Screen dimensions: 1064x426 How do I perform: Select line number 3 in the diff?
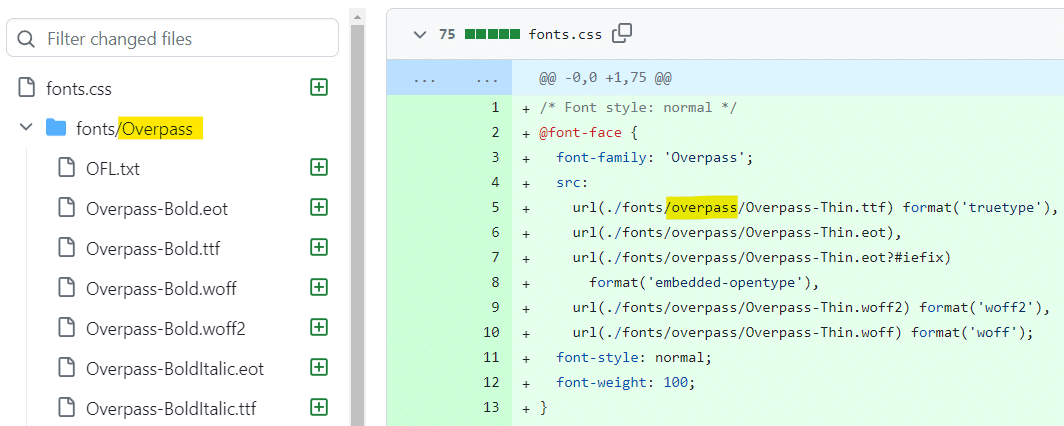pos(495,157)
